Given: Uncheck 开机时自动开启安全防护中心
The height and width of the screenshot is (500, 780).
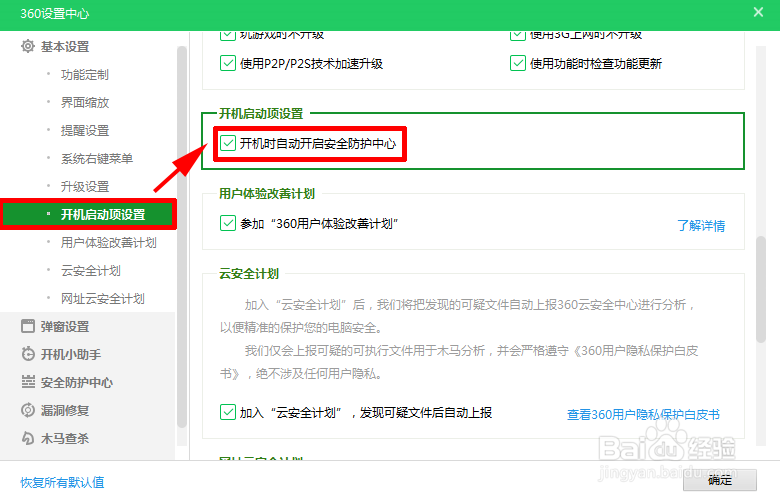Looking at the screenshot, I should click(x=227, y=143).
